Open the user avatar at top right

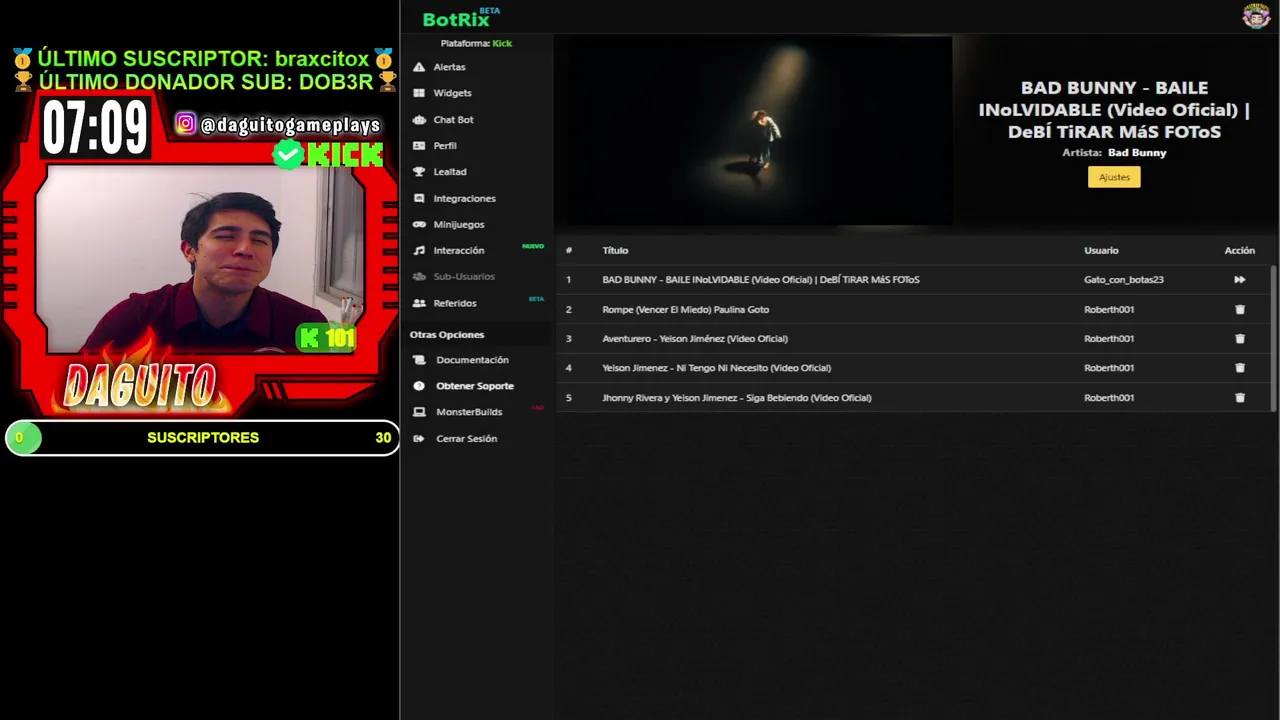[1256, 16]
